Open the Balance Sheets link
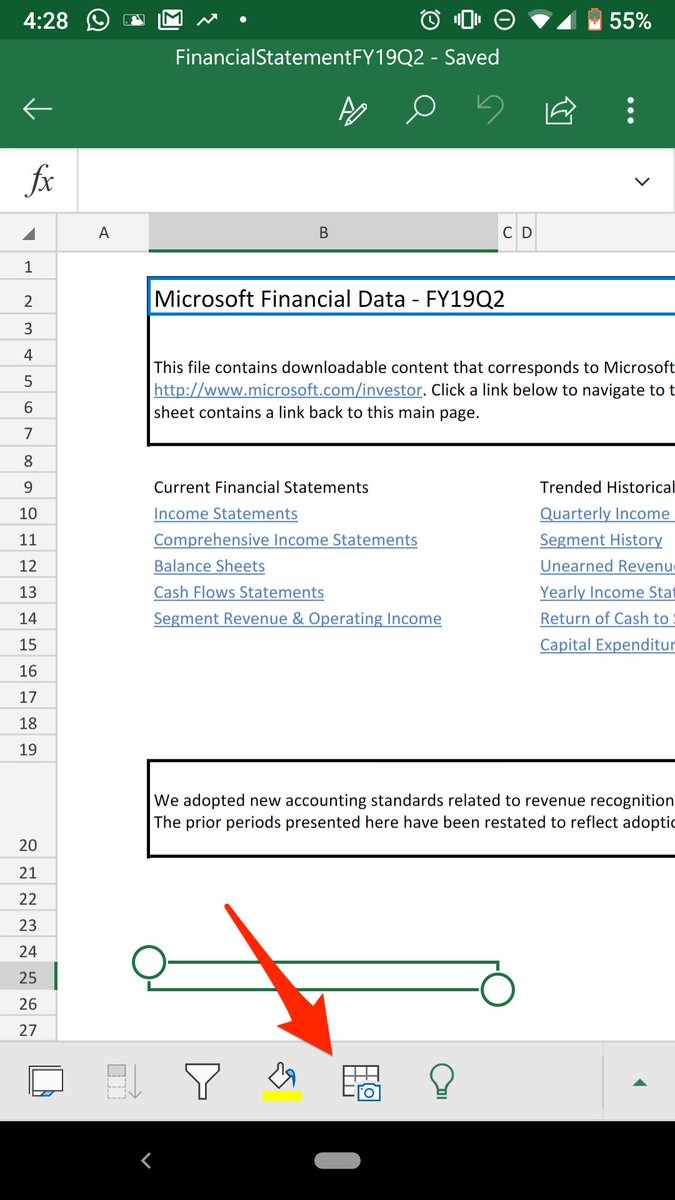Image resolution: width=675 pixels, height=1200 pixels. click(209, 566)
